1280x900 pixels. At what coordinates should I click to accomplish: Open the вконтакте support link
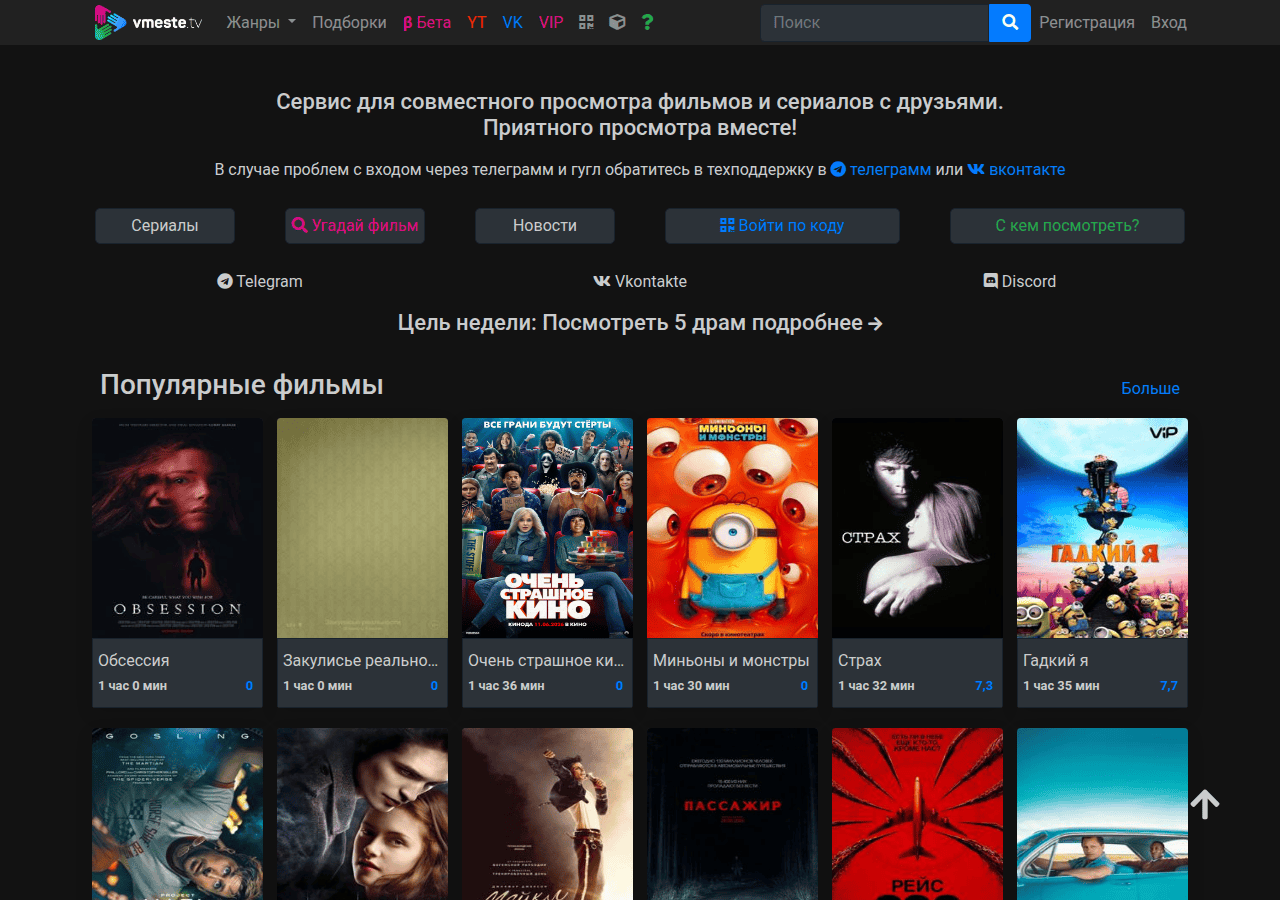tap(1016, 170)
